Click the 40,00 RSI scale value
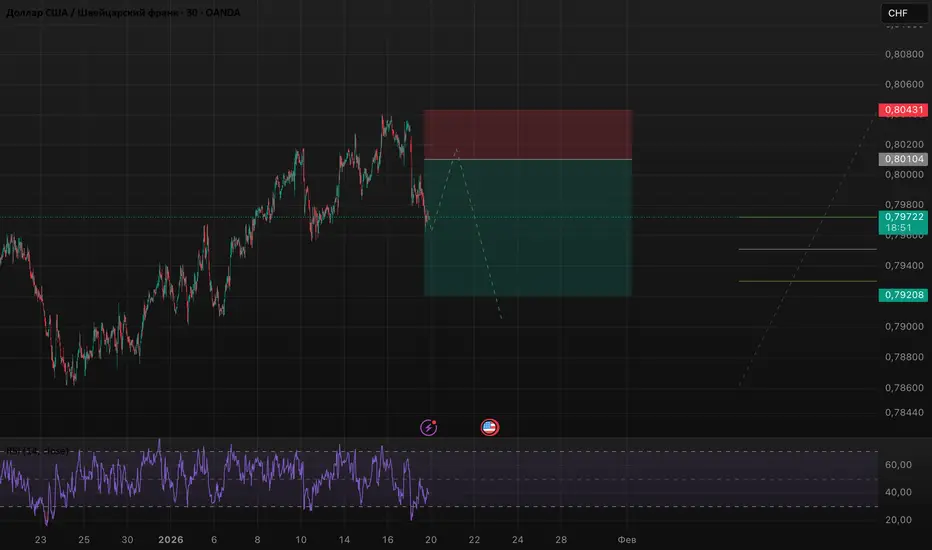 coord(898,492)
